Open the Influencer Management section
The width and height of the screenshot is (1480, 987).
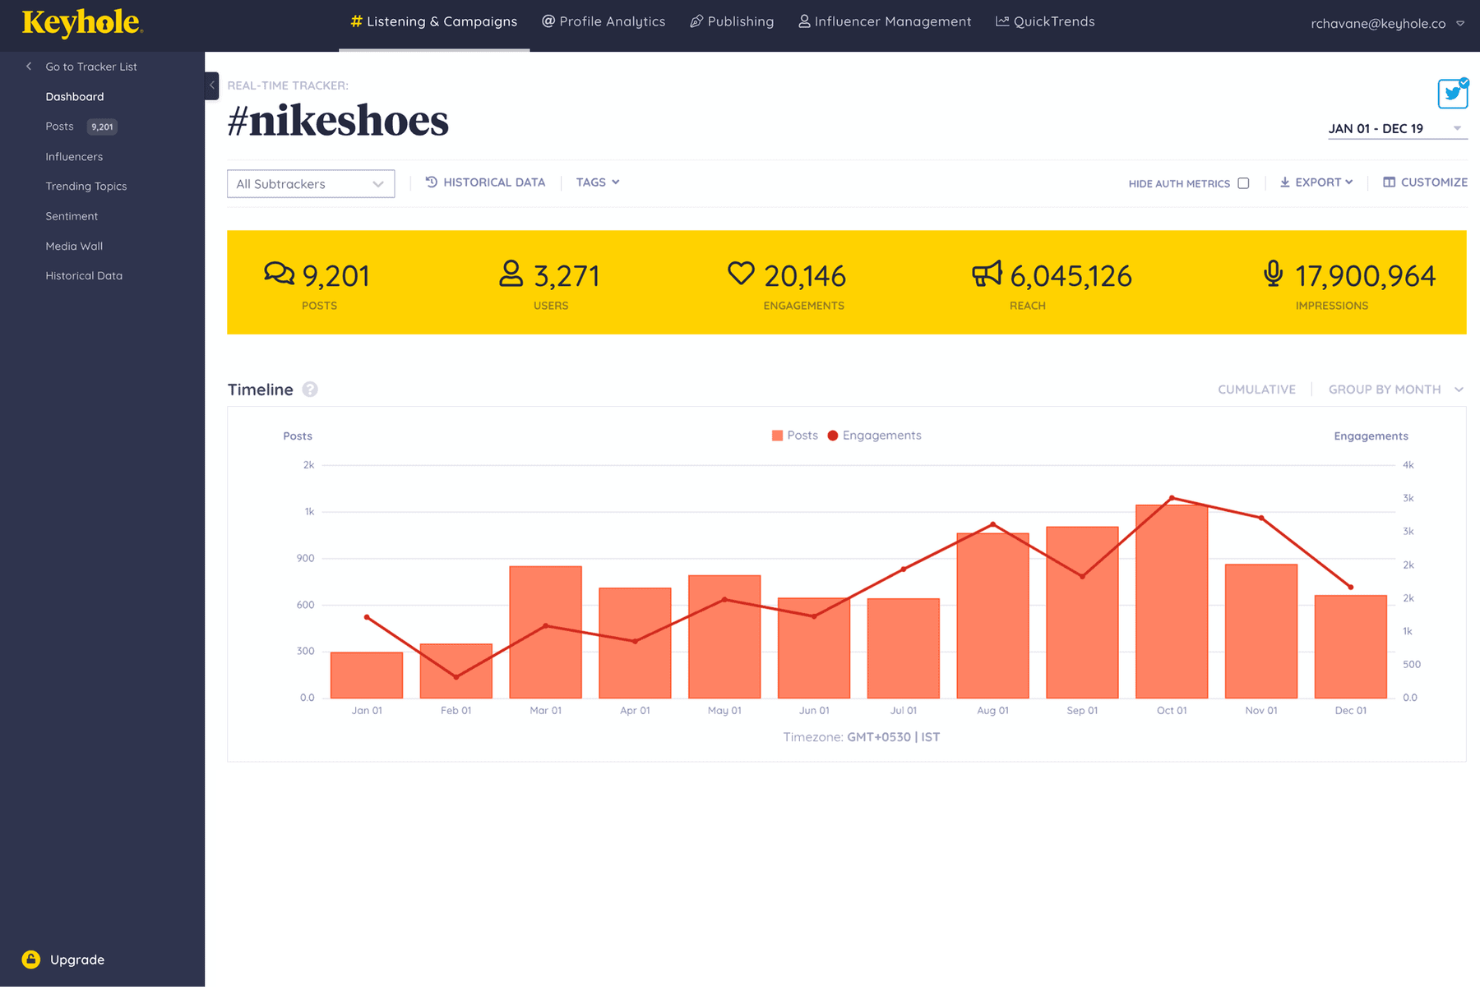(x=884, y=21)
